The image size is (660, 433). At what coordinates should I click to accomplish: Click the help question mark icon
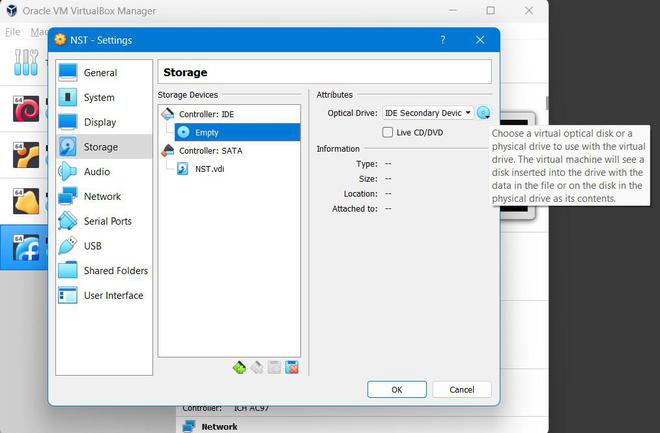(443, 40)
